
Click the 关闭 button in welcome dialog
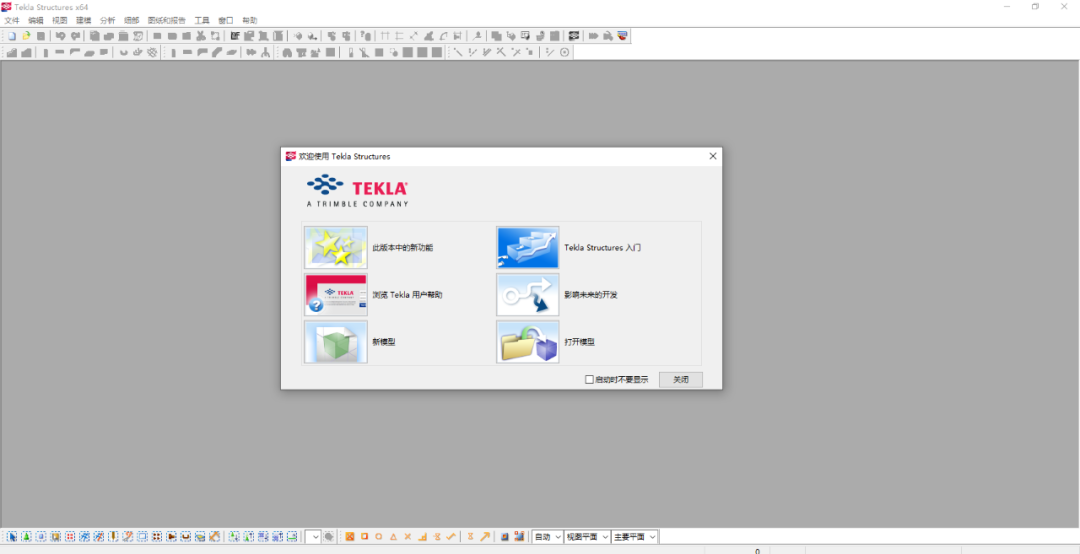point(680,380)
